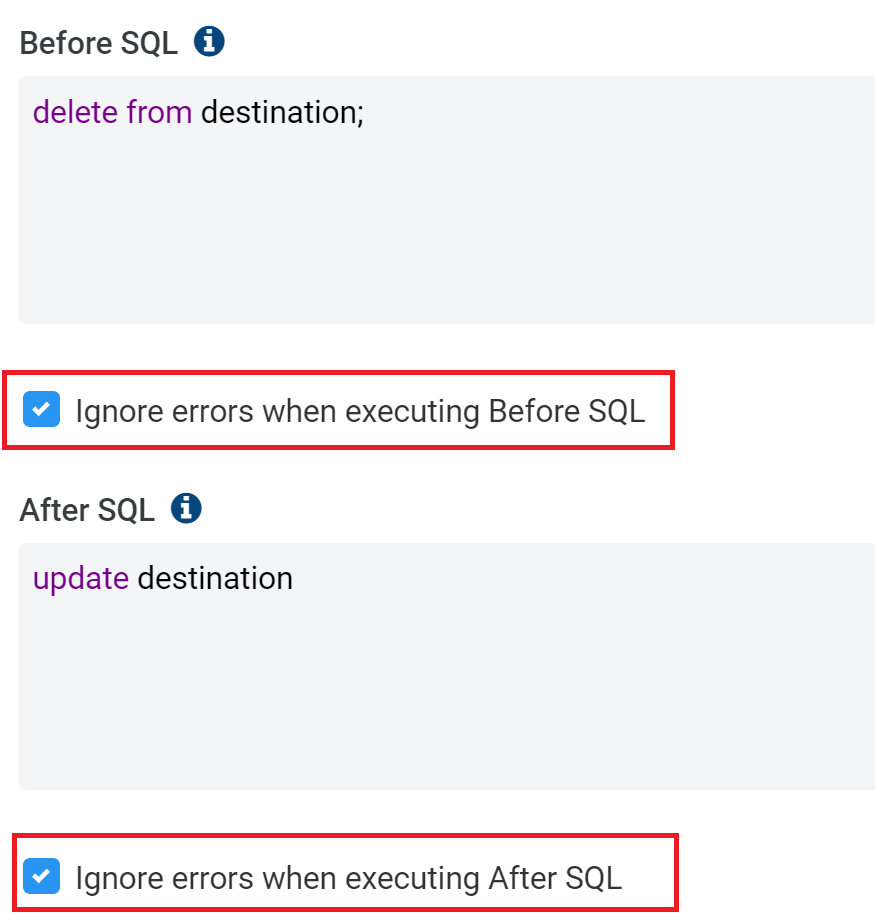Click the 'from' keyword in Before SQL
Viewport: 875px width, 913px height.
(159, 112)
